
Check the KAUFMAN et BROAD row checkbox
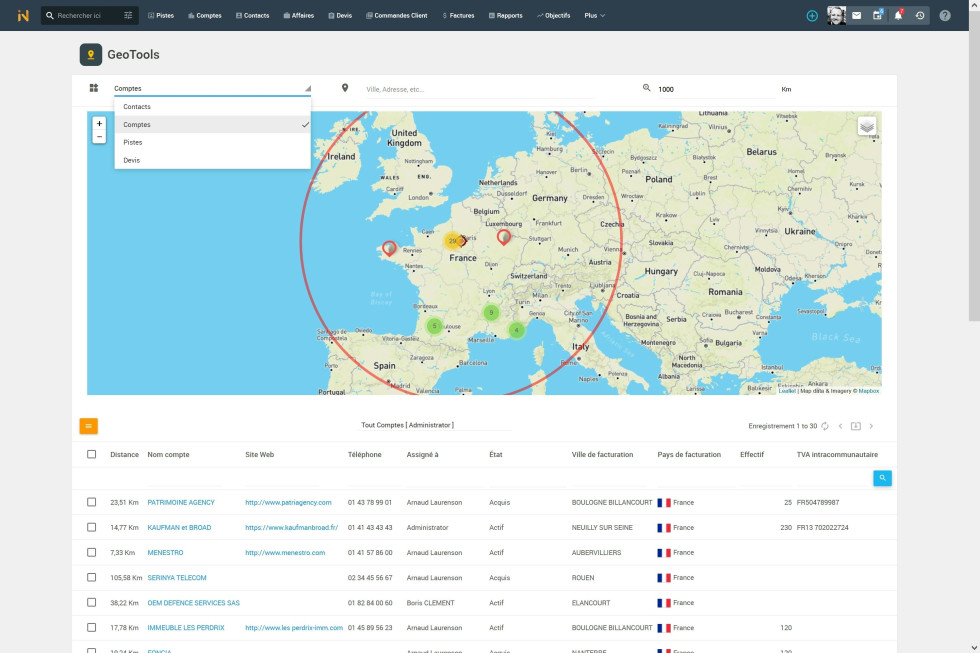click(x=91, y=527)
